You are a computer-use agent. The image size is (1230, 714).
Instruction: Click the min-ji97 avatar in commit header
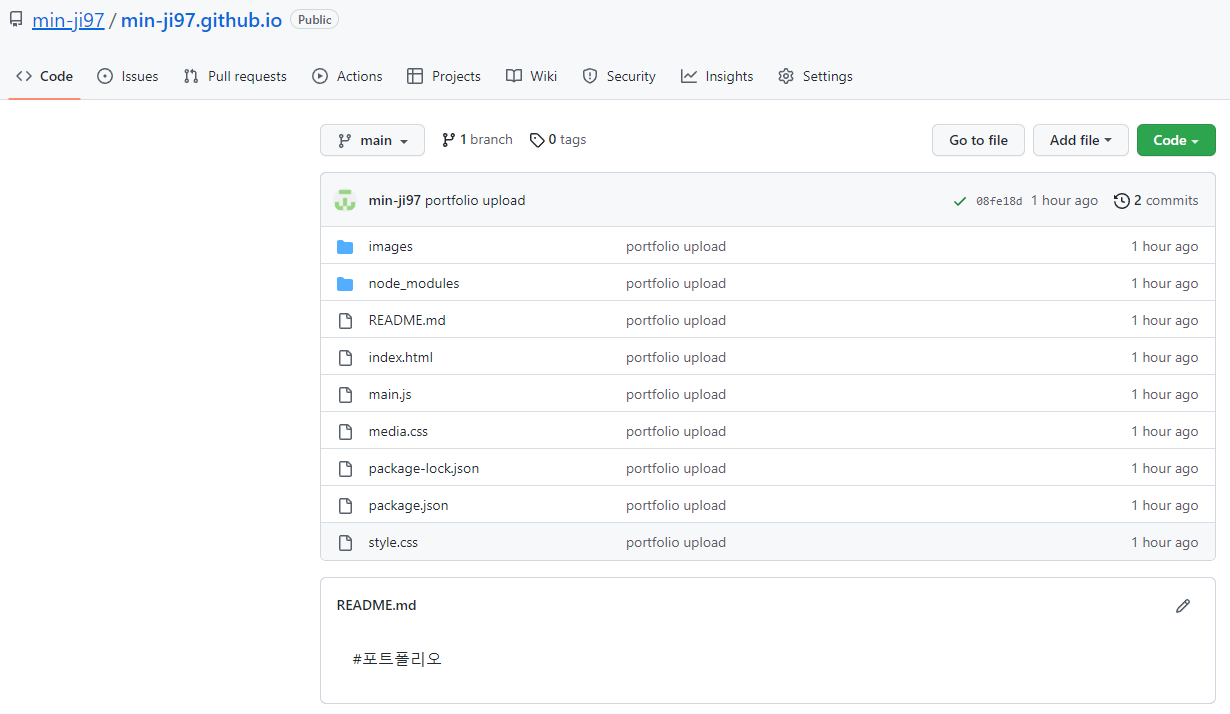pos(345,200)
